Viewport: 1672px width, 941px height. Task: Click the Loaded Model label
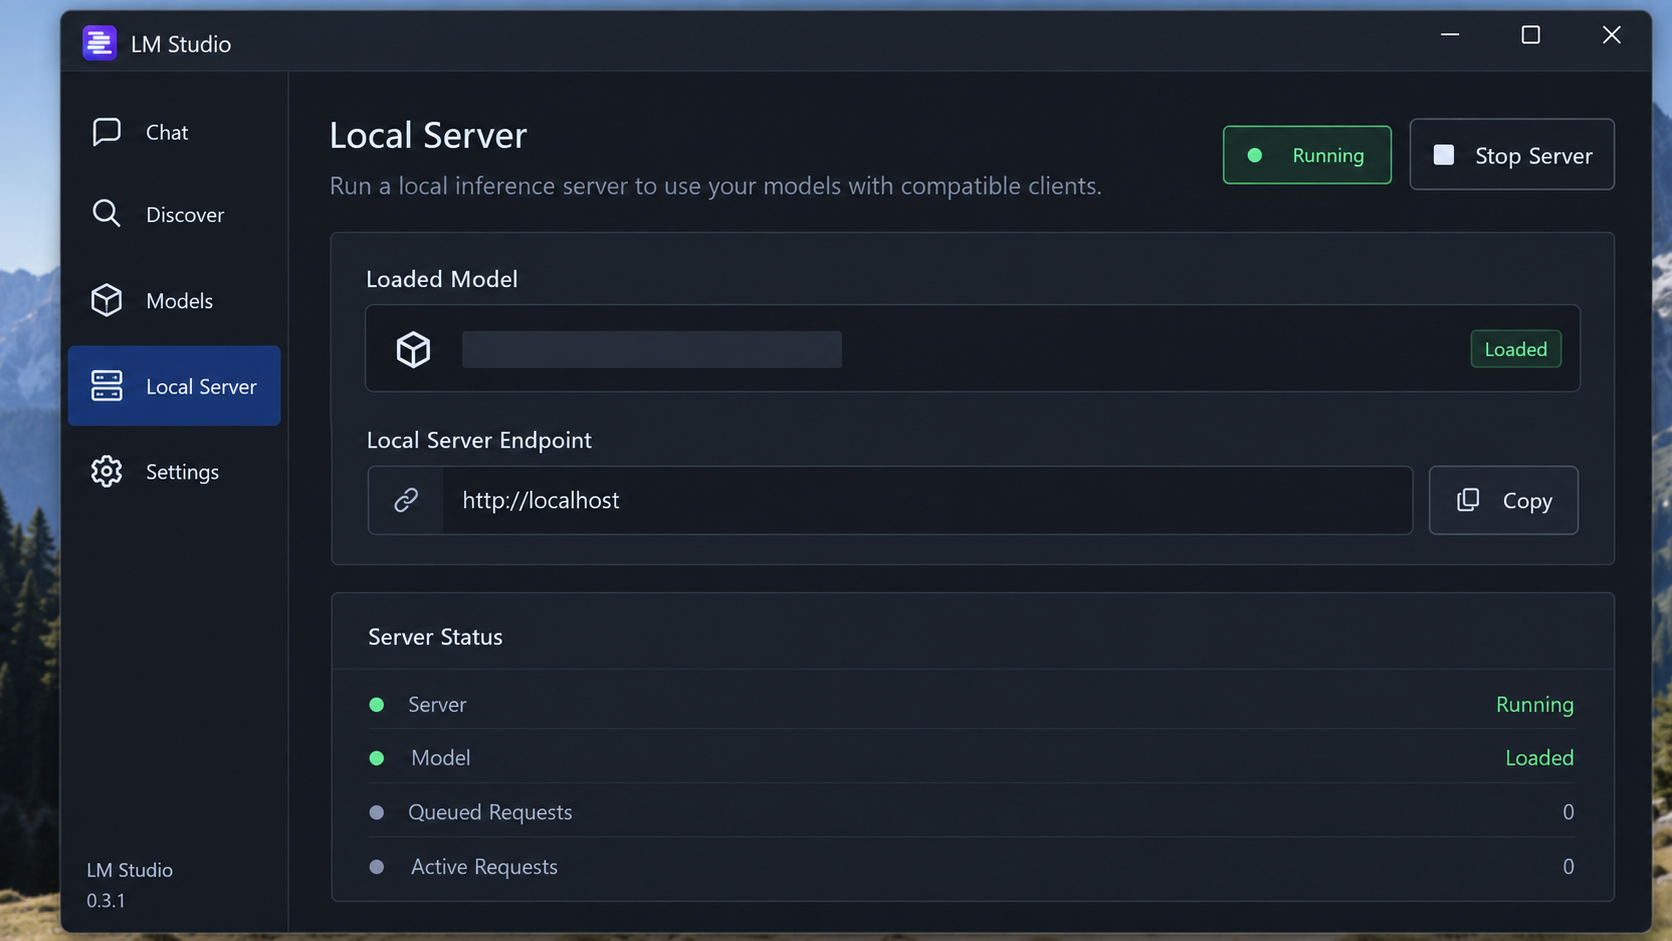442,279
